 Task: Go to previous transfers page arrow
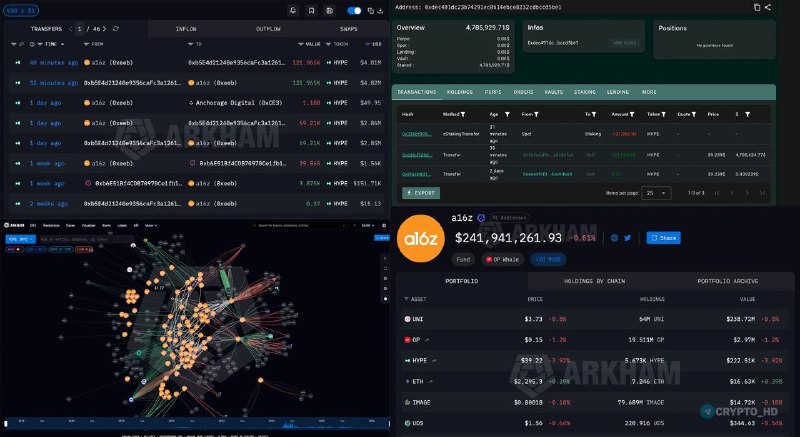pyautogui.click(x=70, y=29)
